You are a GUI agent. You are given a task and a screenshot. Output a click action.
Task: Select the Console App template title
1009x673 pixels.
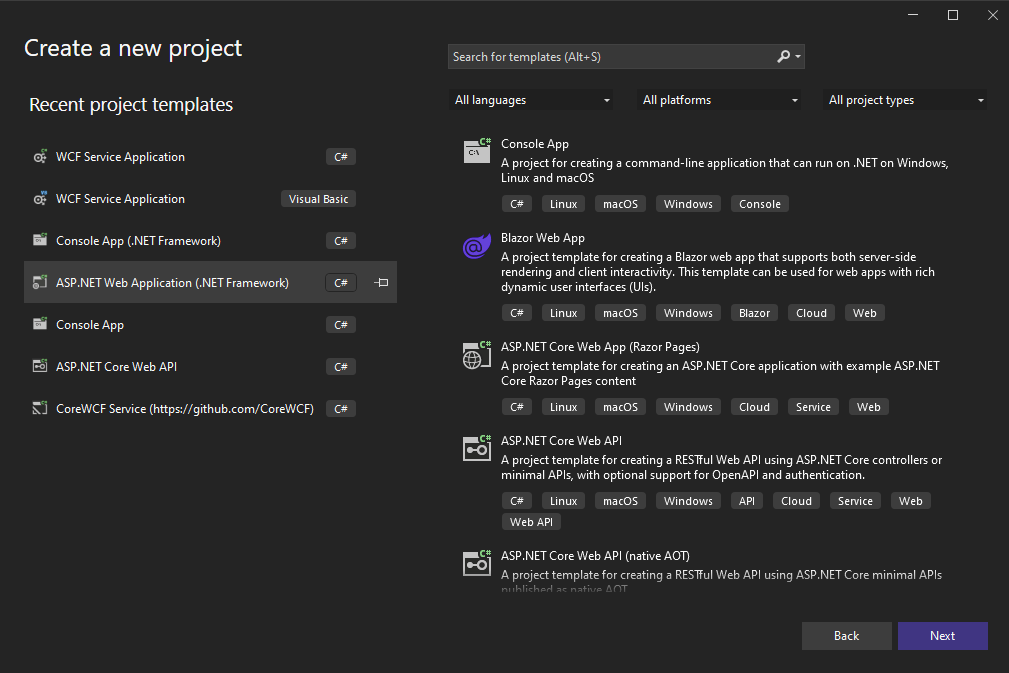click(535, 144)
